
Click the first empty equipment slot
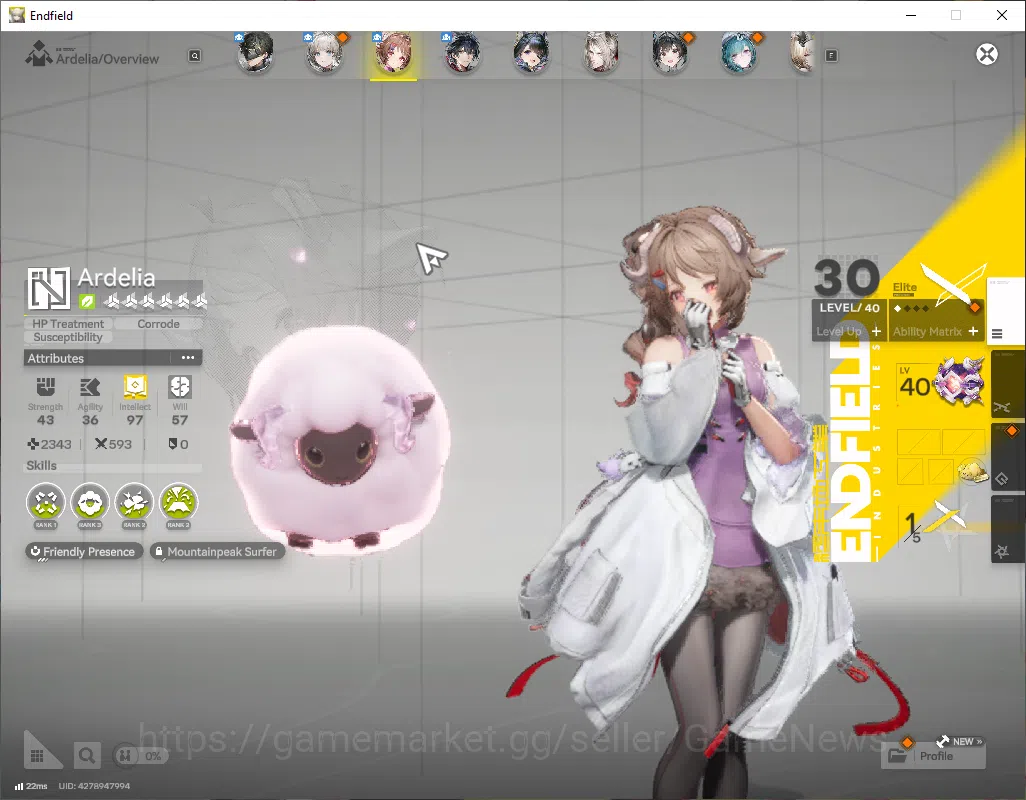918,442
